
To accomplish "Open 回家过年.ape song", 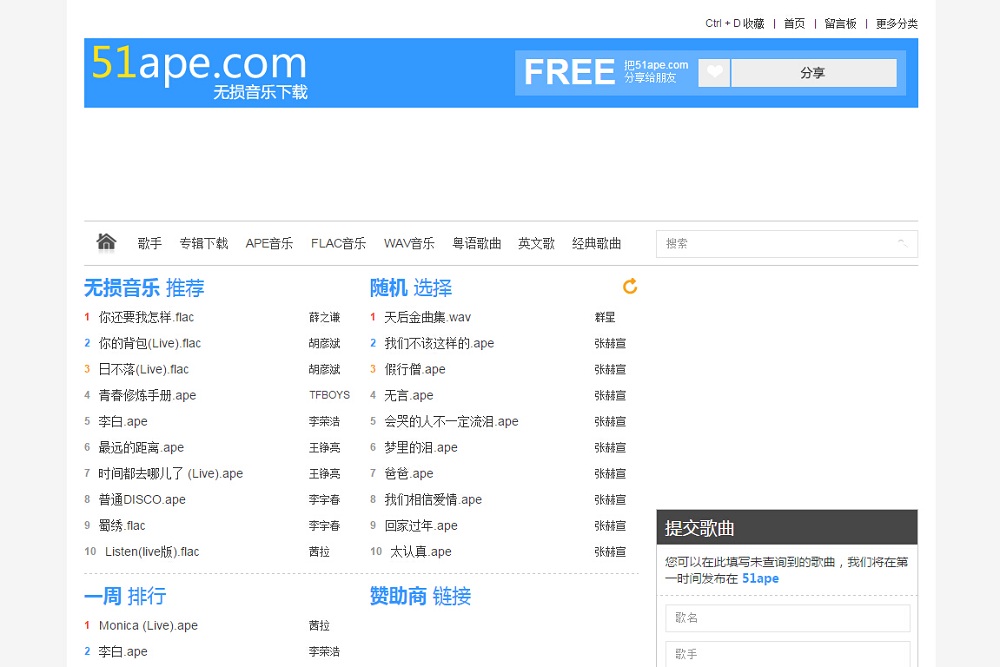I will coord(421,527).
